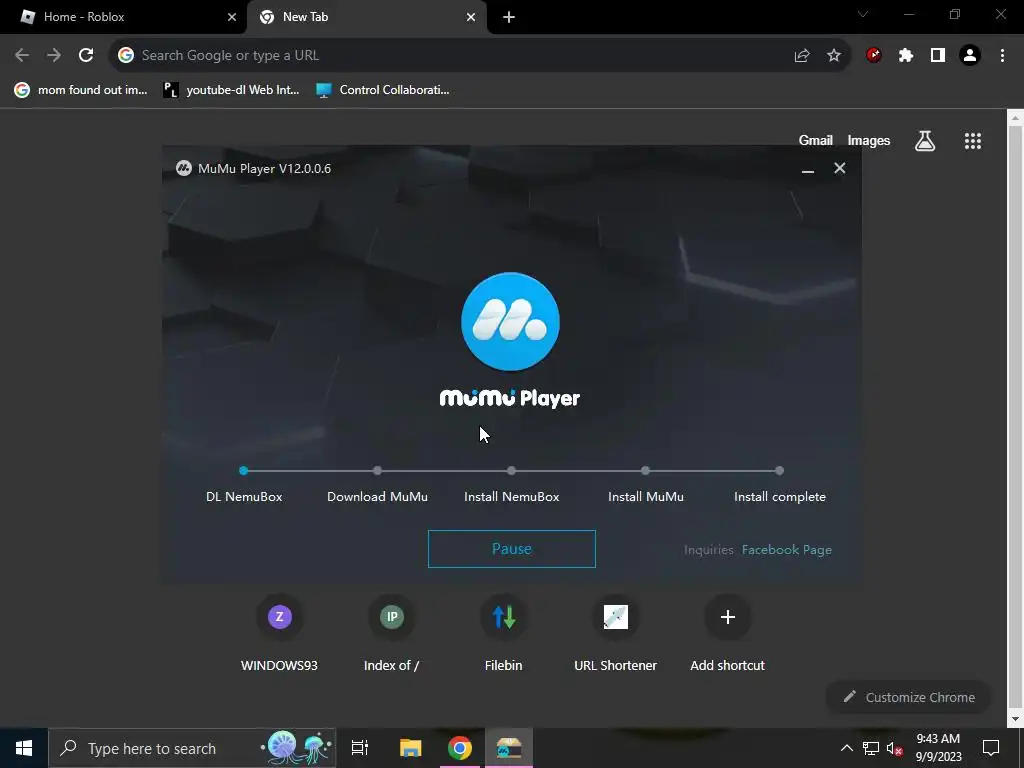Click the Download MuMu label

[377, 497]
